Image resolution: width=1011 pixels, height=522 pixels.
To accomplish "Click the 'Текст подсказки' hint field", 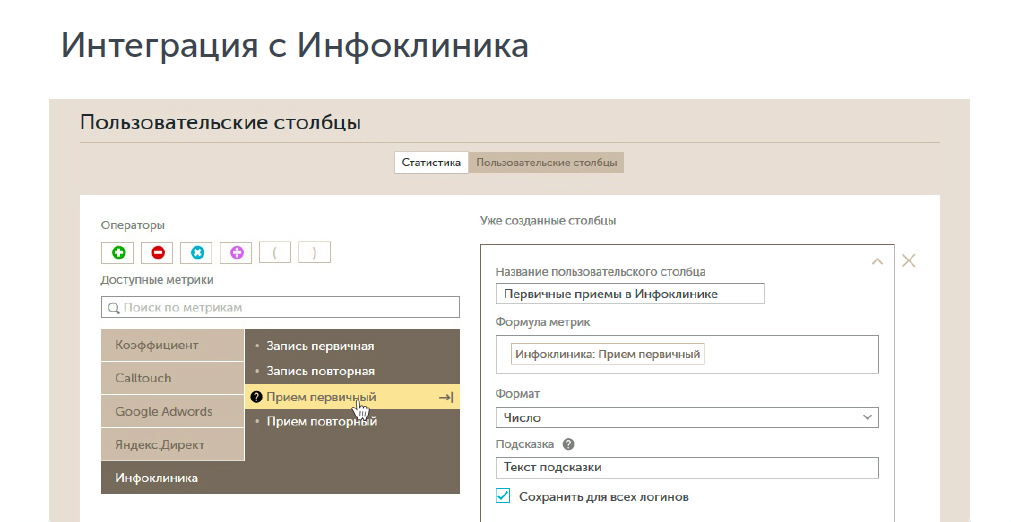I will (687, 468).
